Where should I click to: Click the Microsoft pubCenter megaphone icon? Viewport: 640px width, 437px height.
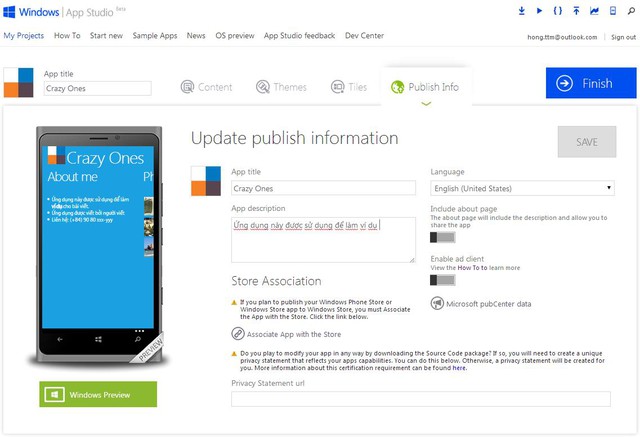coord(437,304)
